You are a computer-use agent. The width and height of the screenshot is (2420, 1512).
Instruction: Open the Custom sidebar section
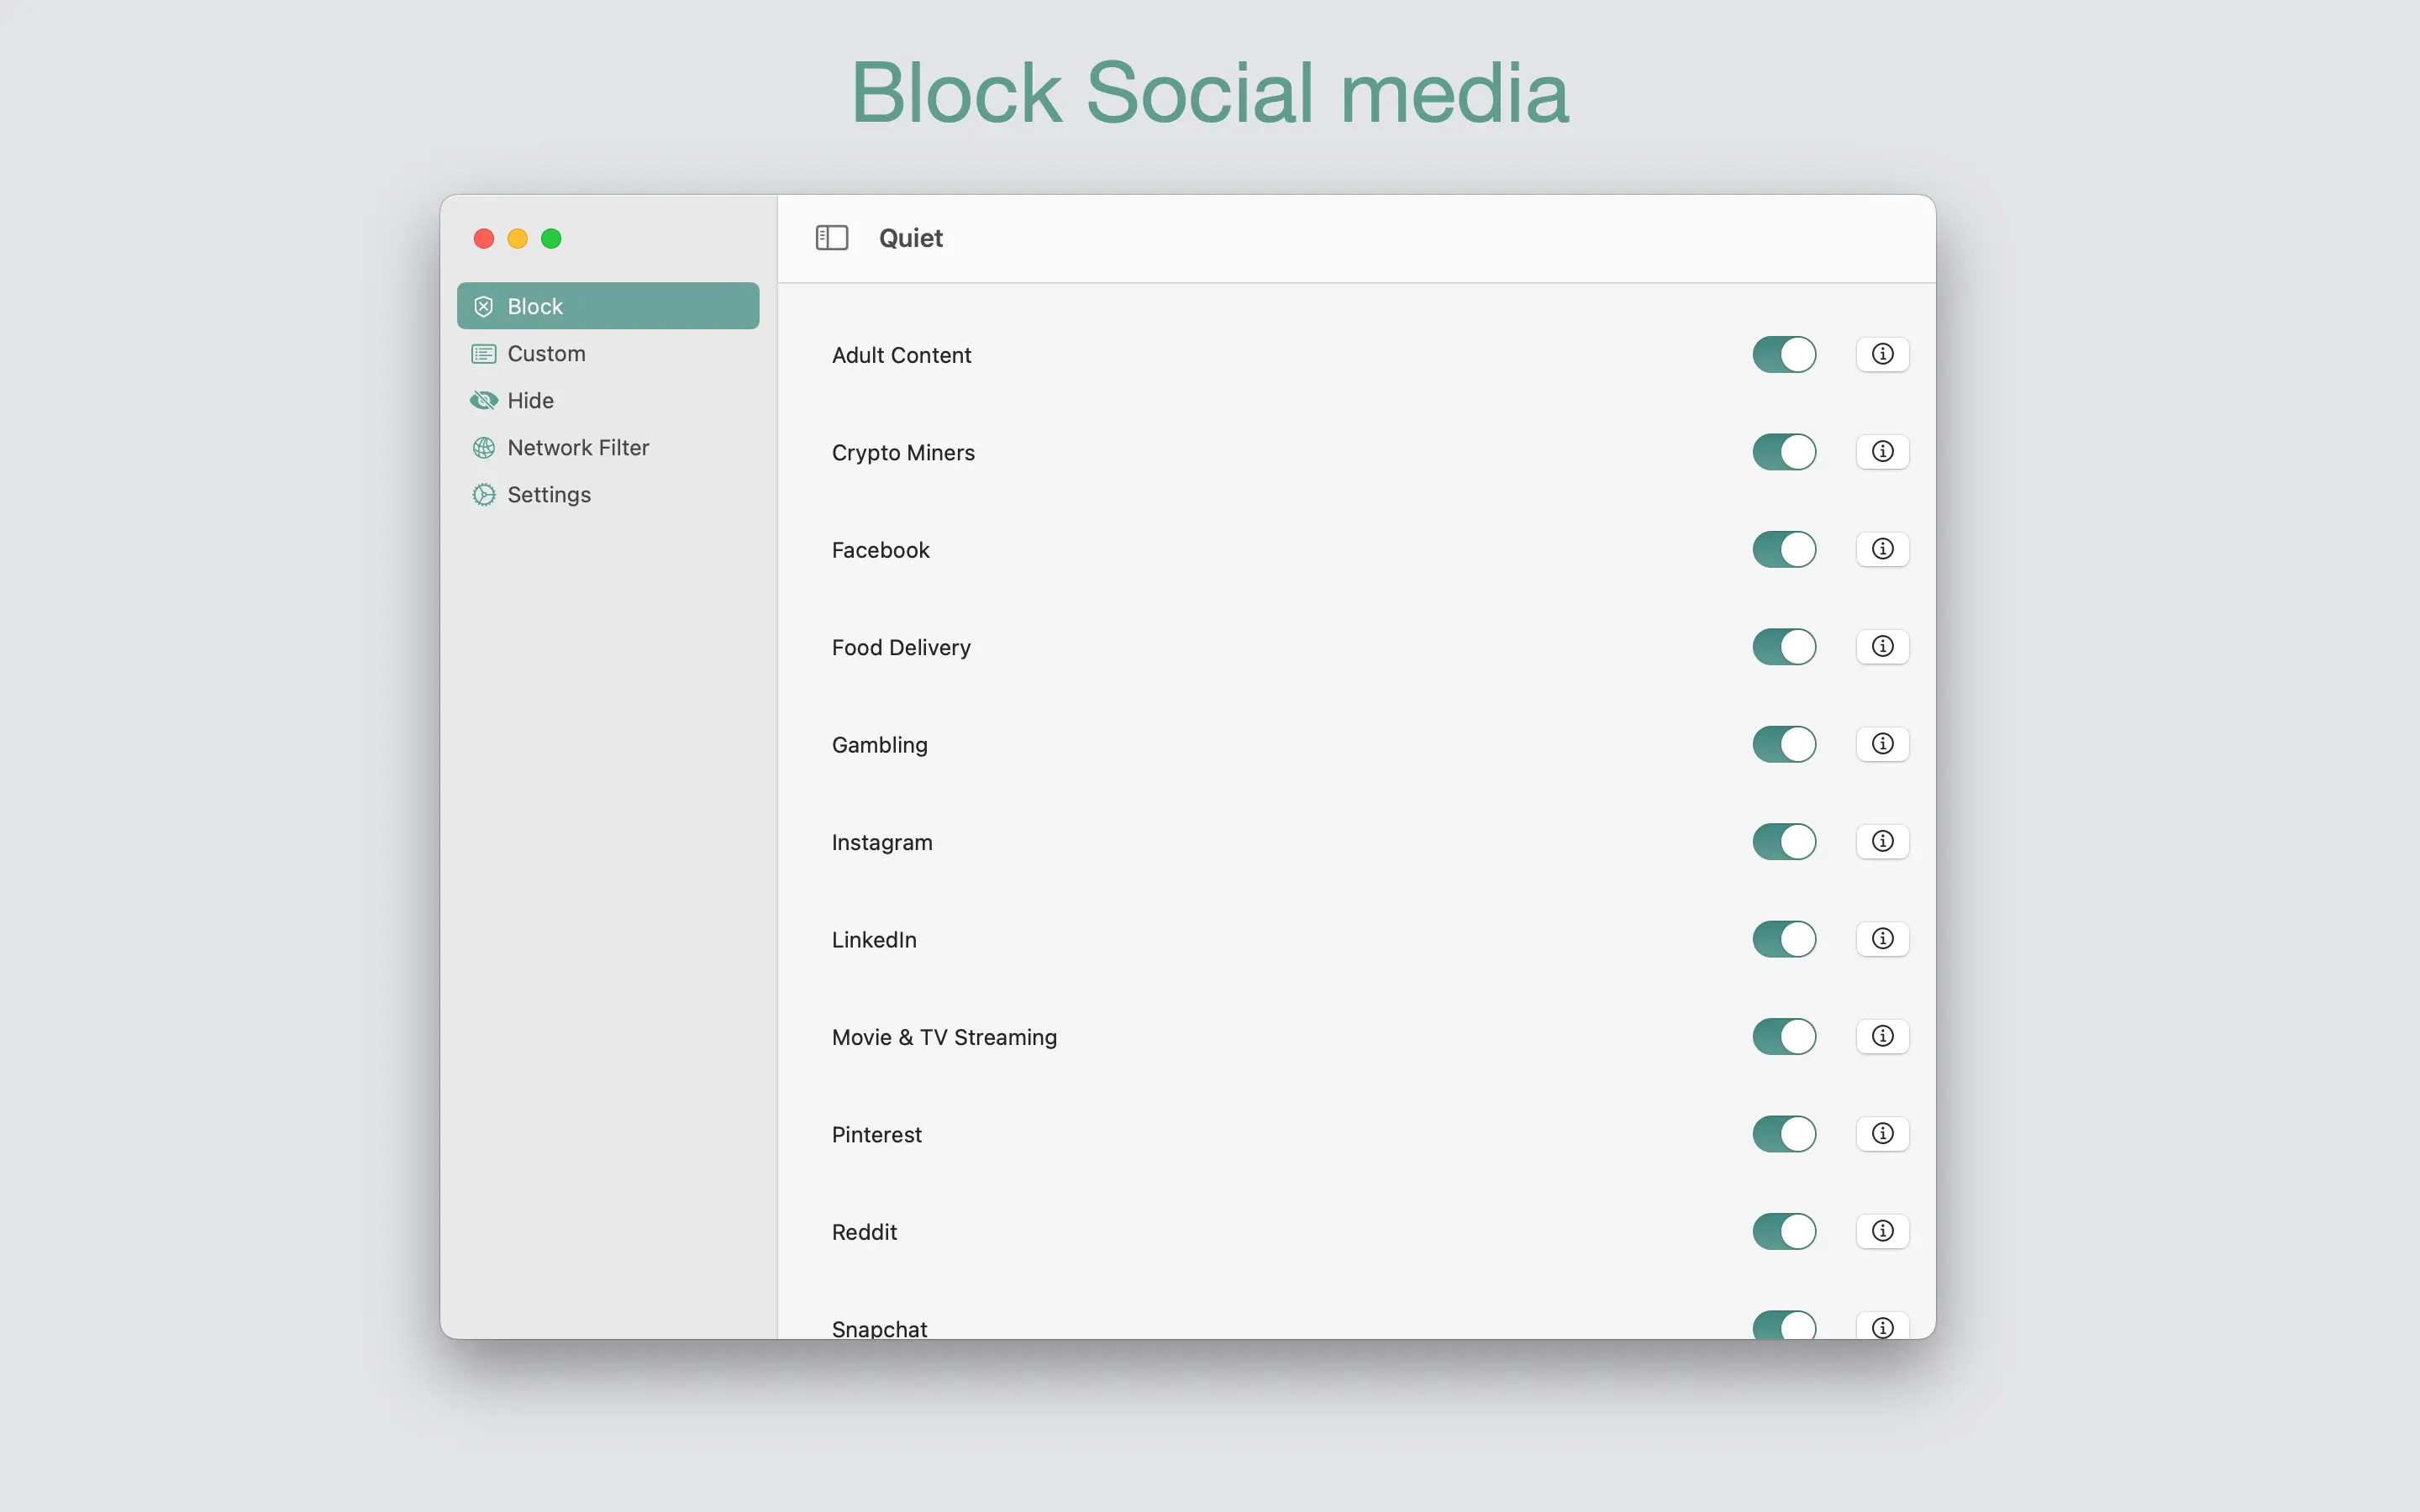546,354
